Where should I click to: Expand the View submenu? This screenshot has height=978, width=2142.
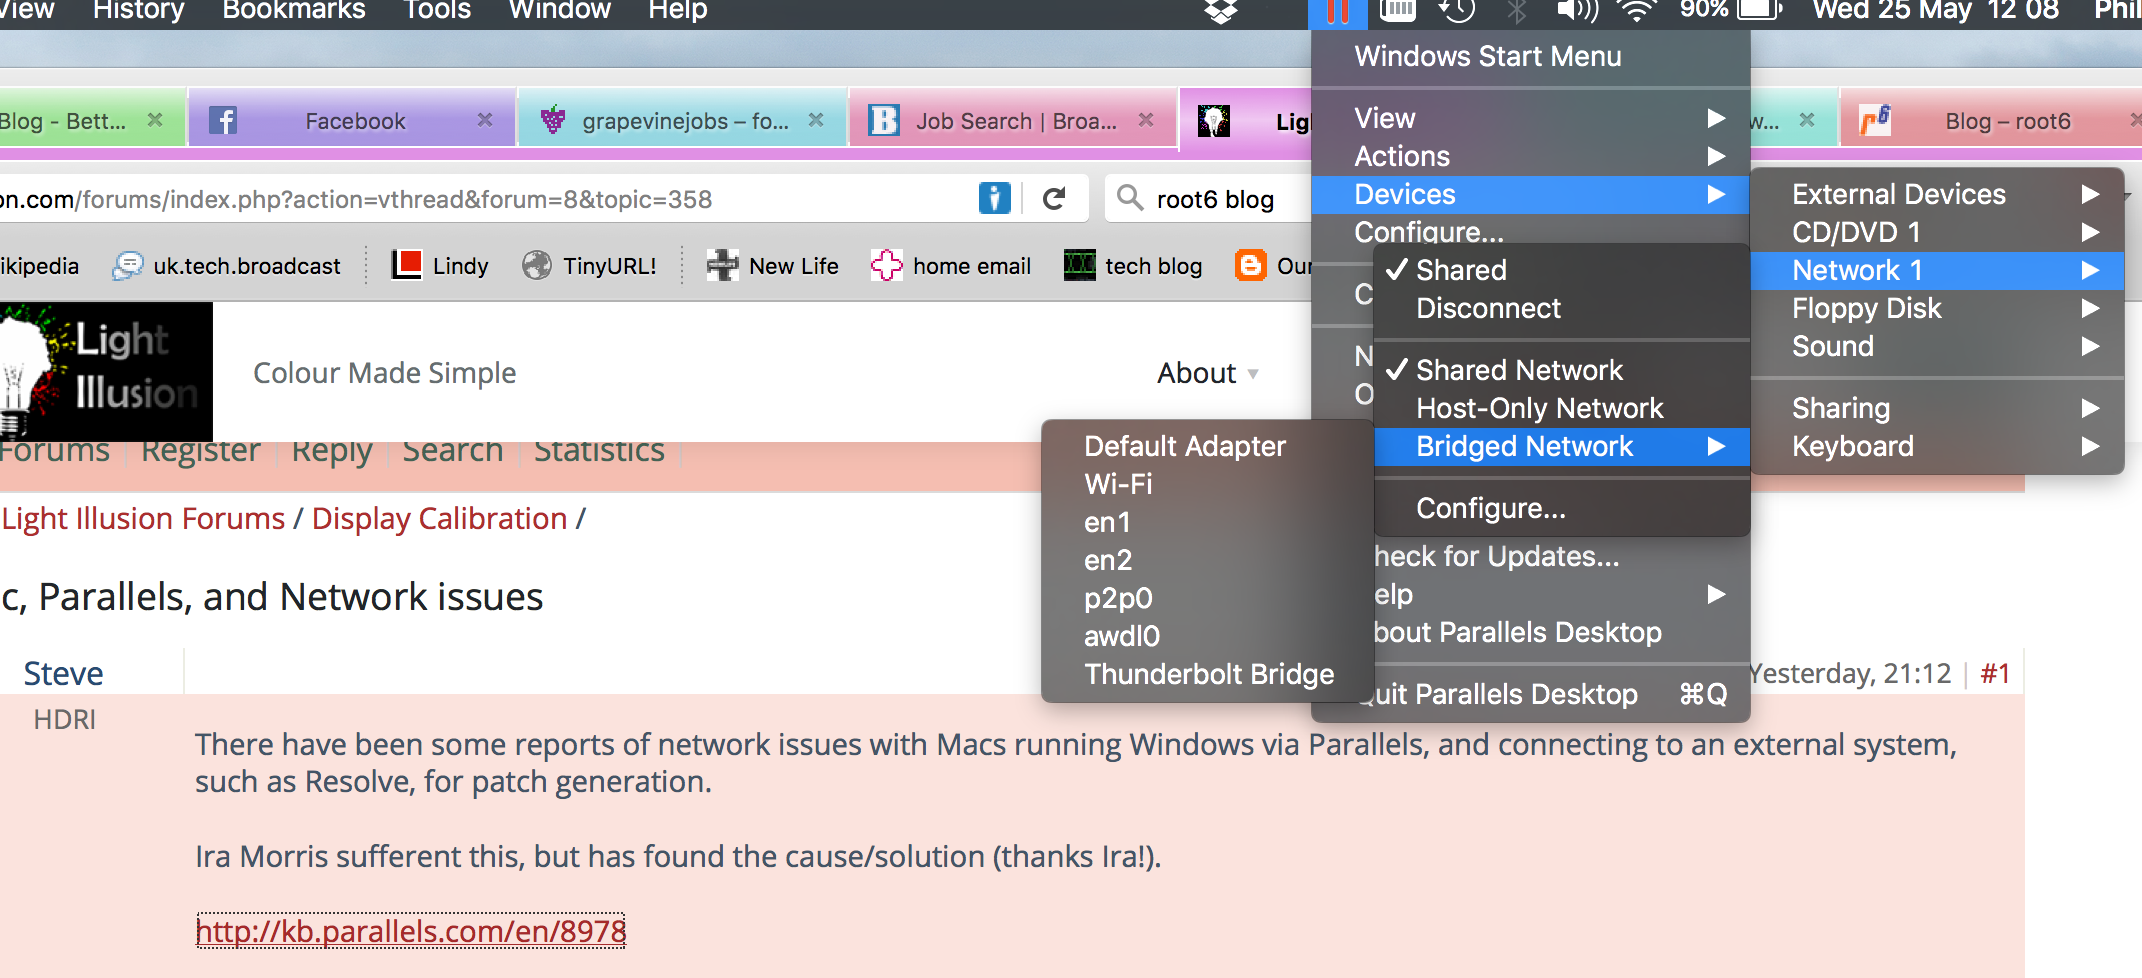[1530, 118]
